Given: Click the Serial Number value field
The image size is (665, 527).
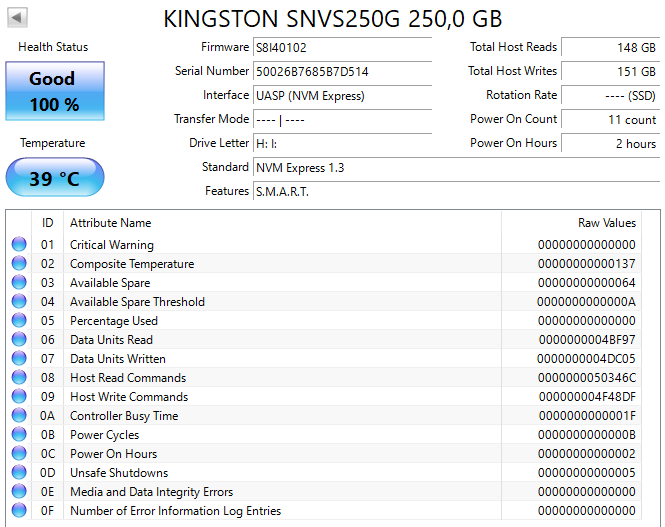Looking at the screenshot, I should pos(342,71).
